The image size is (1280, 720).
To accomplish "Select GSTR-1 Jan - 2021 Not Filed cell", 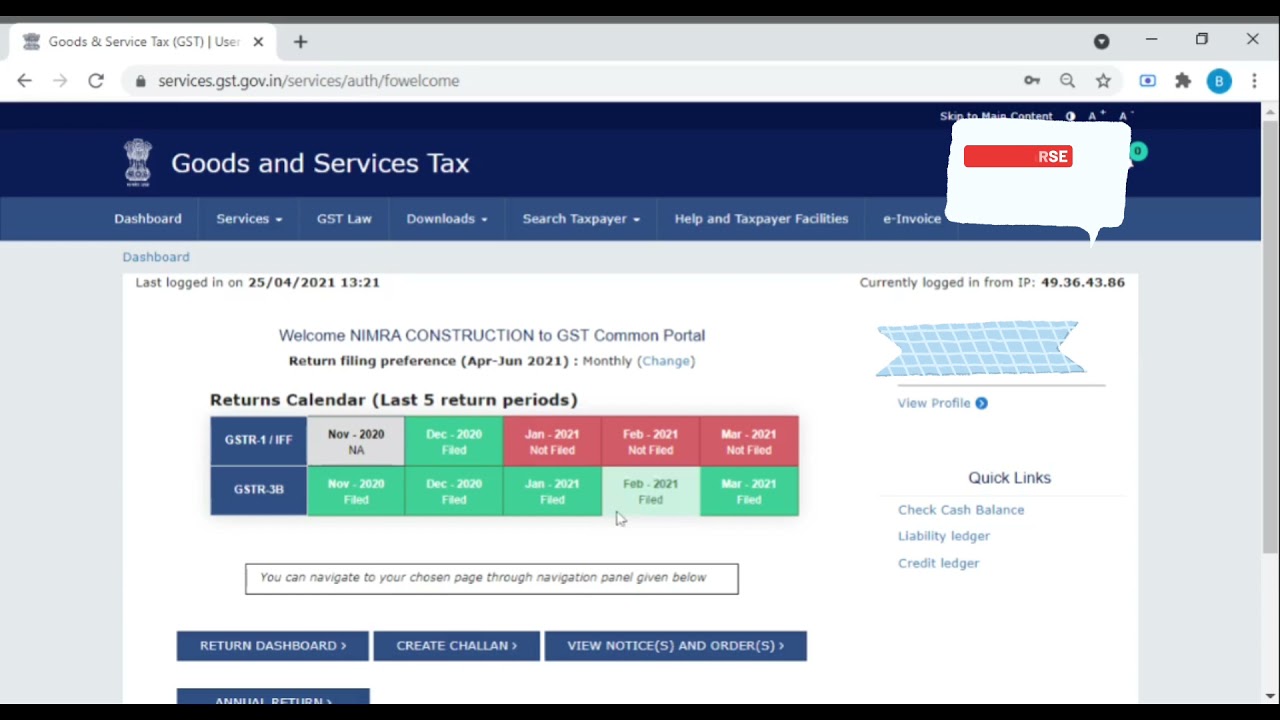I will tap(552, 442).
